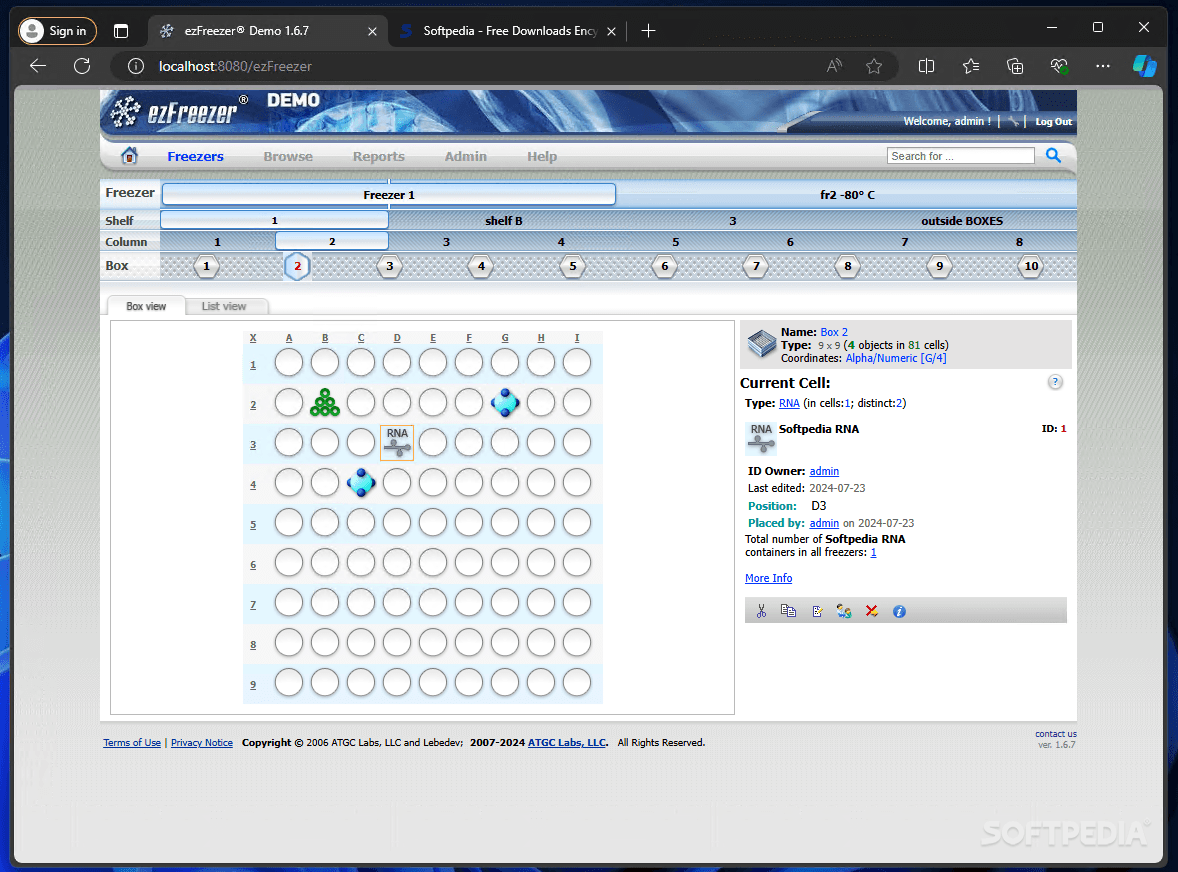Open the More Info link
1178x872 pixels.
click(x=769, y=578)
